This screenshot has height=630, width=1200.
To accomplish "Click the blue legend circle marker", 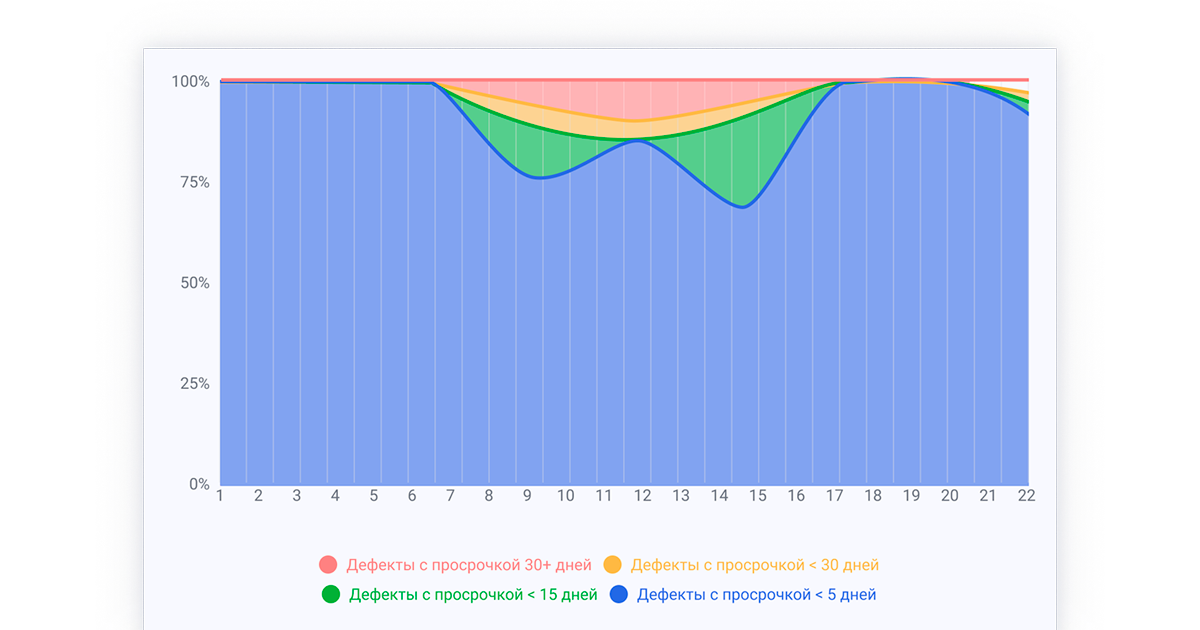I will point(619,594).
